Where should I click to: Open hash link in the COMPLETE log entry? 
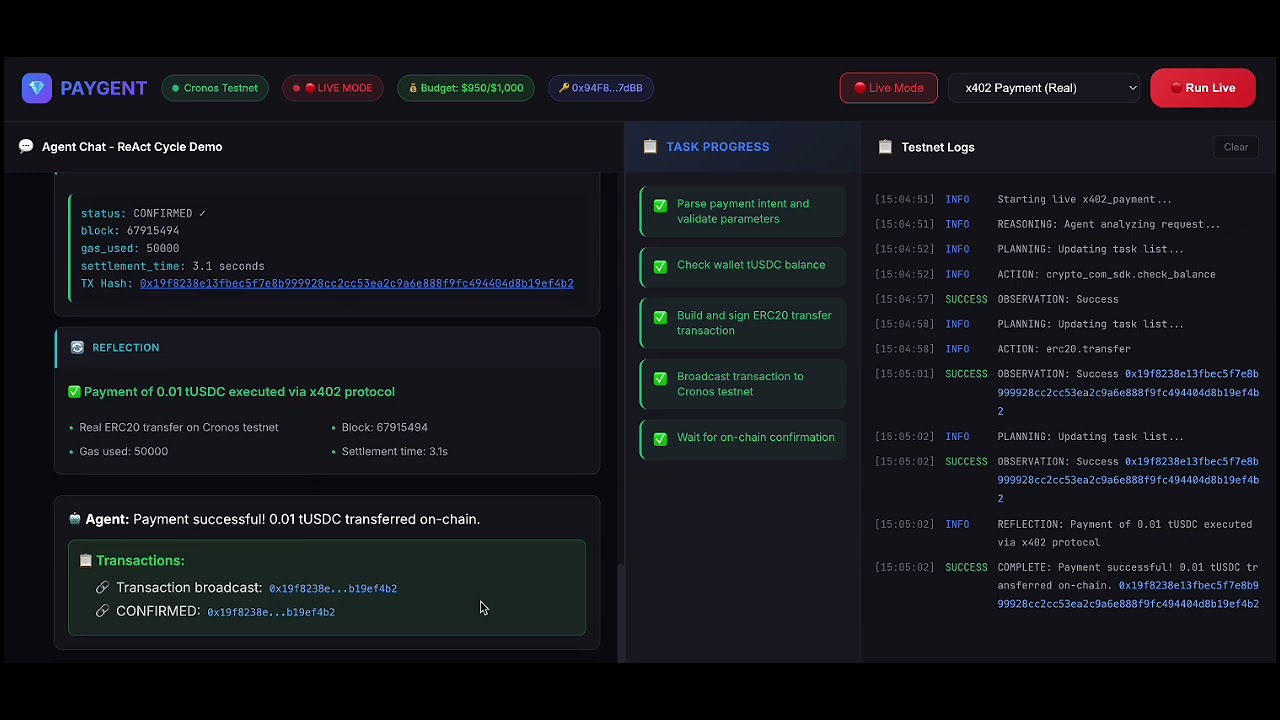click(1128, 595)
